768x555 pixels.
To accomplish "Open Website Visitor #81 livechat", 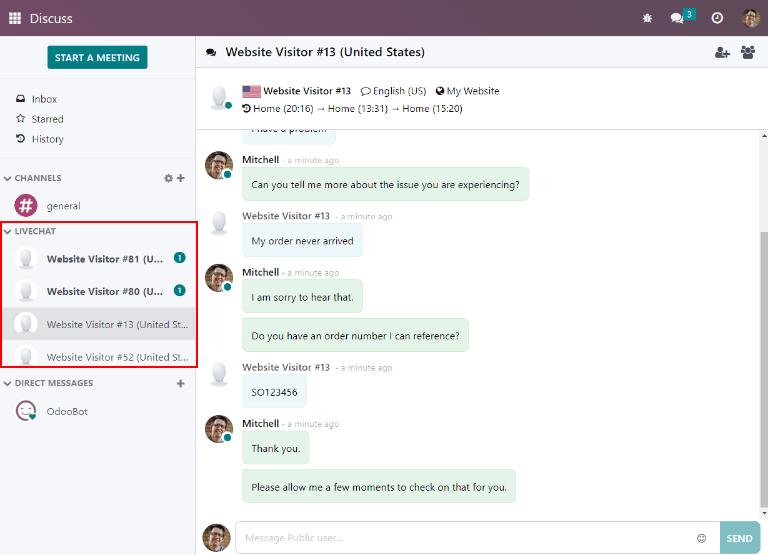I will tap(104, 259).
